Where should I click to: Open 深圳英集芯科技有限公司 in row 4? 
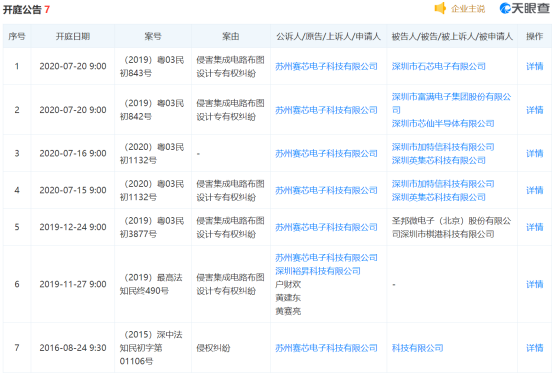439,197
